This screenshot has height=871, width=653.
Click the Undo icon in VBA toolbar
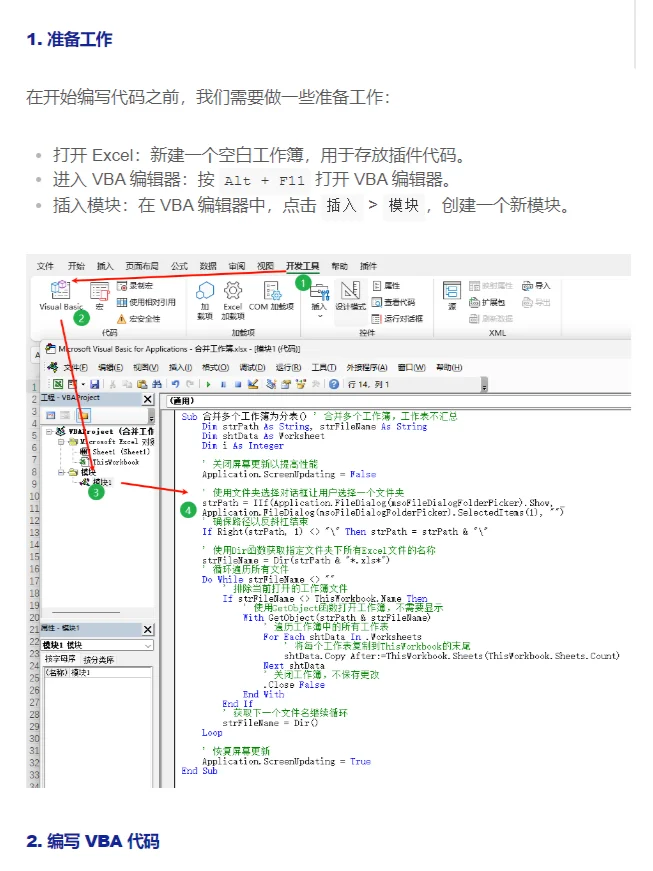175,384
